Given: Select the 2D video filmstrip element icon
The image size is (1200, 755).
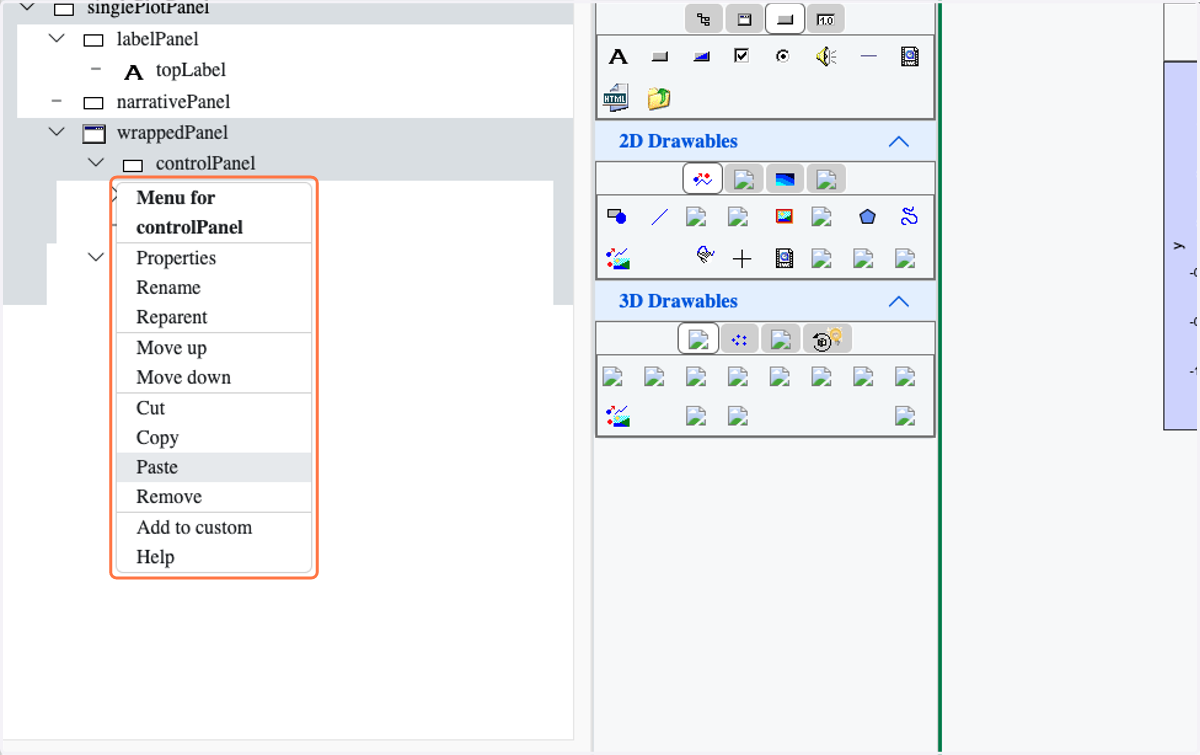Looking at the screenshot, I should (784, 259).
